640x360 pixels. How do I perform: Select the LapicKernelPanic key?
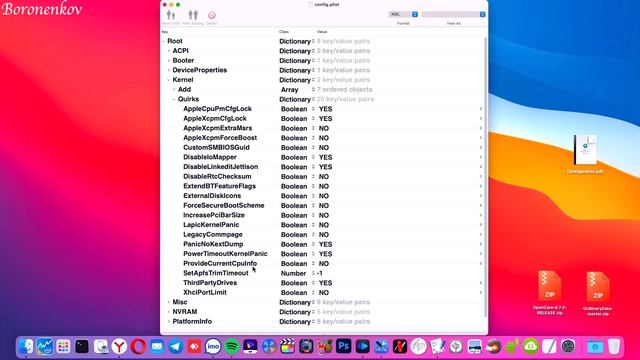(211, 225)
